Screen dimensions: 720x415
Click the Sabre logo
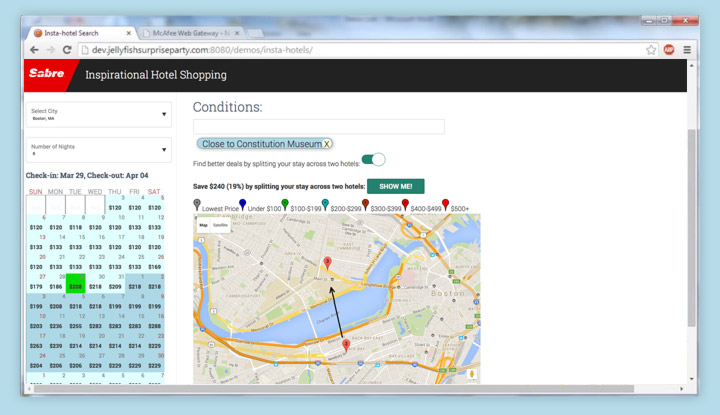coord(46,75)
